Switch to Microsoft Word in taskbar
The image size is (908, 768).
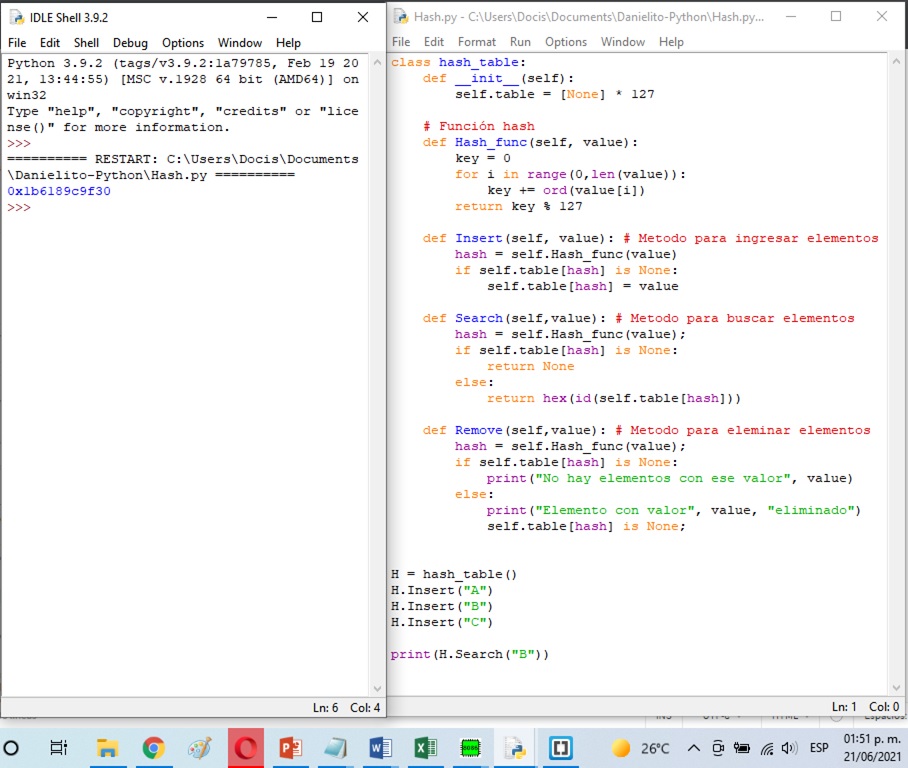click(x=381, y=748)
